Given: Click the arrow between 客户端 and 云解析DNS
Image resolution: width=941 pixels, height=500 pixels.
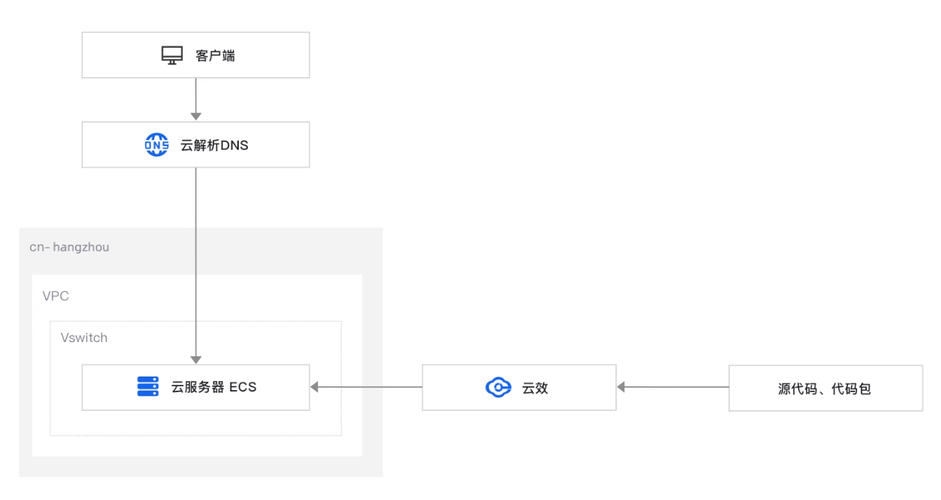Looking at the screenshot, I should click(196, 100).
